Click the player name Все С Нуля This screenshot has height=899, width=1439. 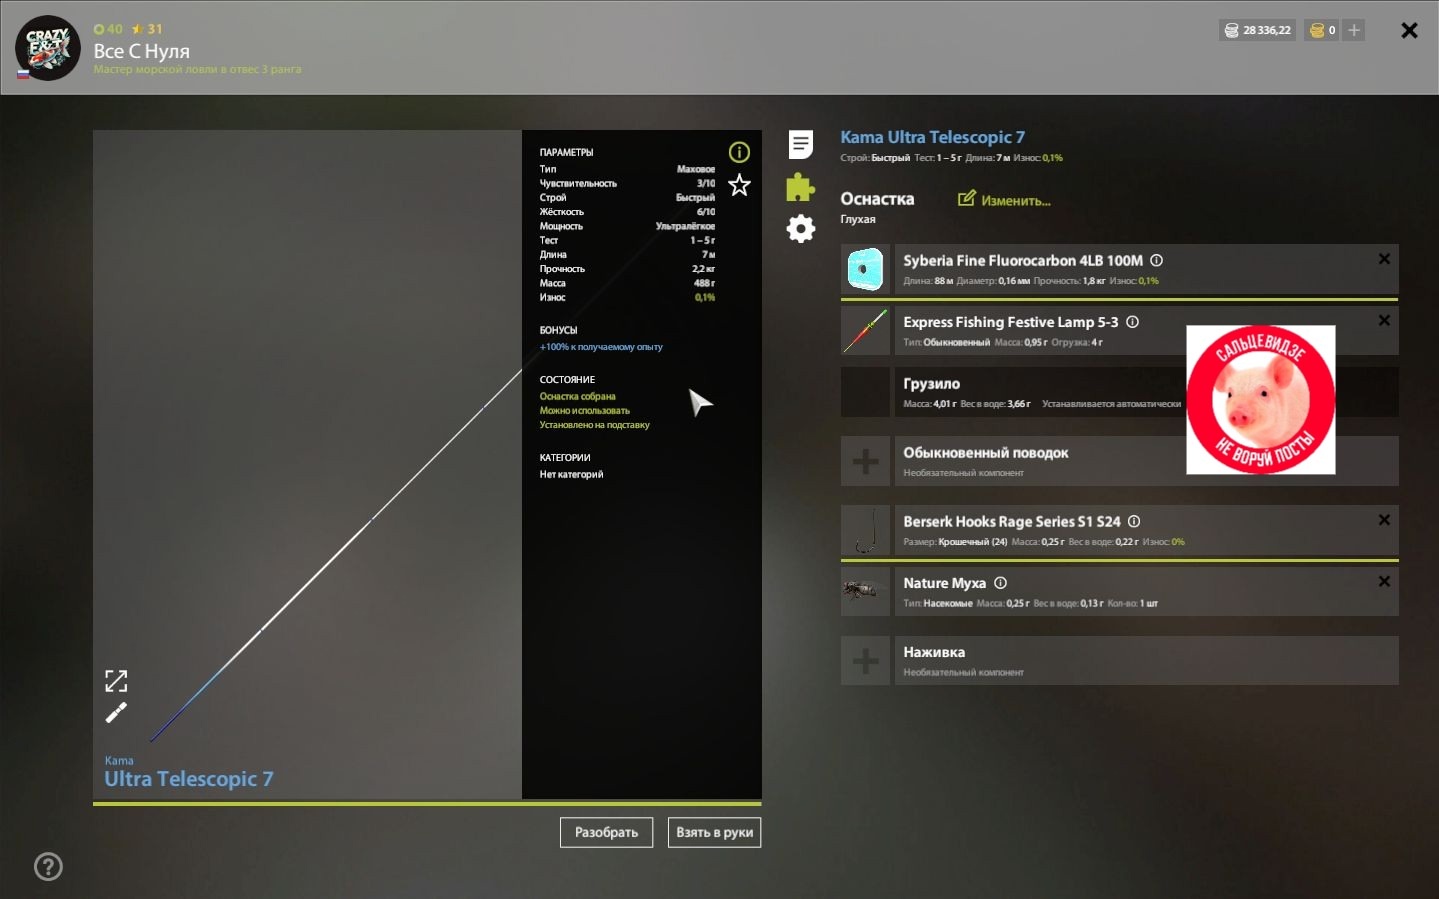coord(141,51)
